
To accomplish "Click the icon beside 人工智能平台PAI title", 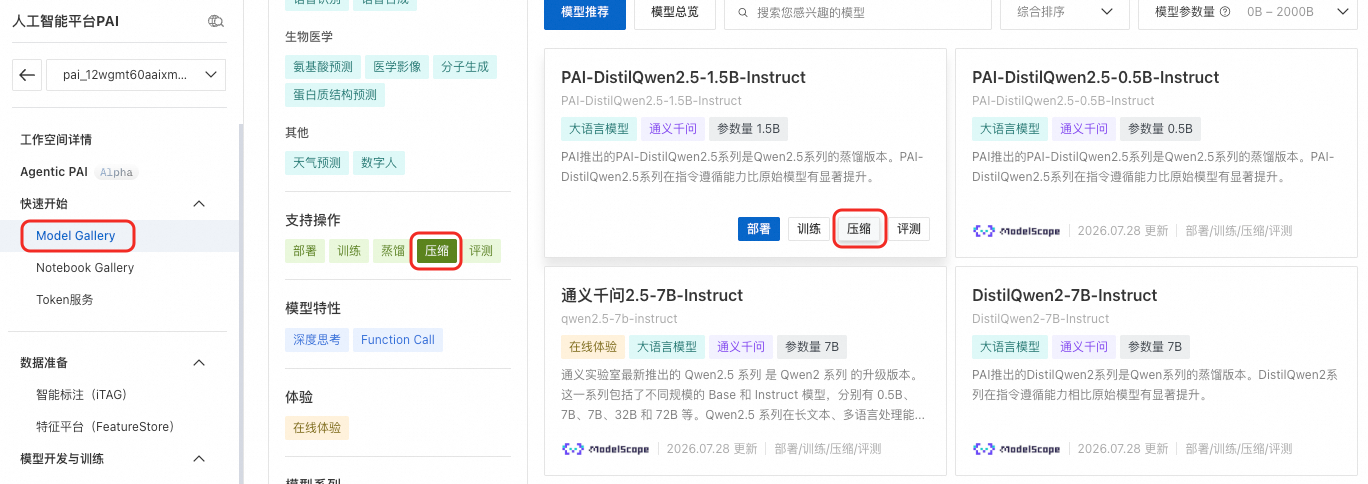I will point(216,21).
